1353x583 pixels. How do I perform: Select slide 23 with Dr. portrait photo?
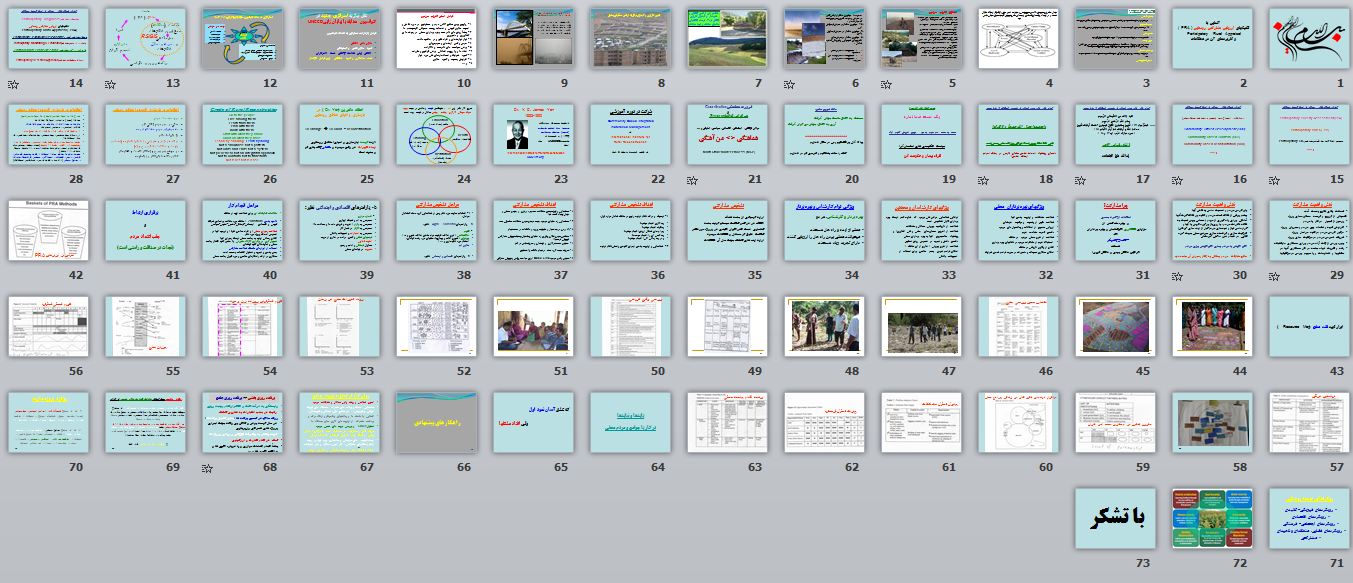(532, 134)
